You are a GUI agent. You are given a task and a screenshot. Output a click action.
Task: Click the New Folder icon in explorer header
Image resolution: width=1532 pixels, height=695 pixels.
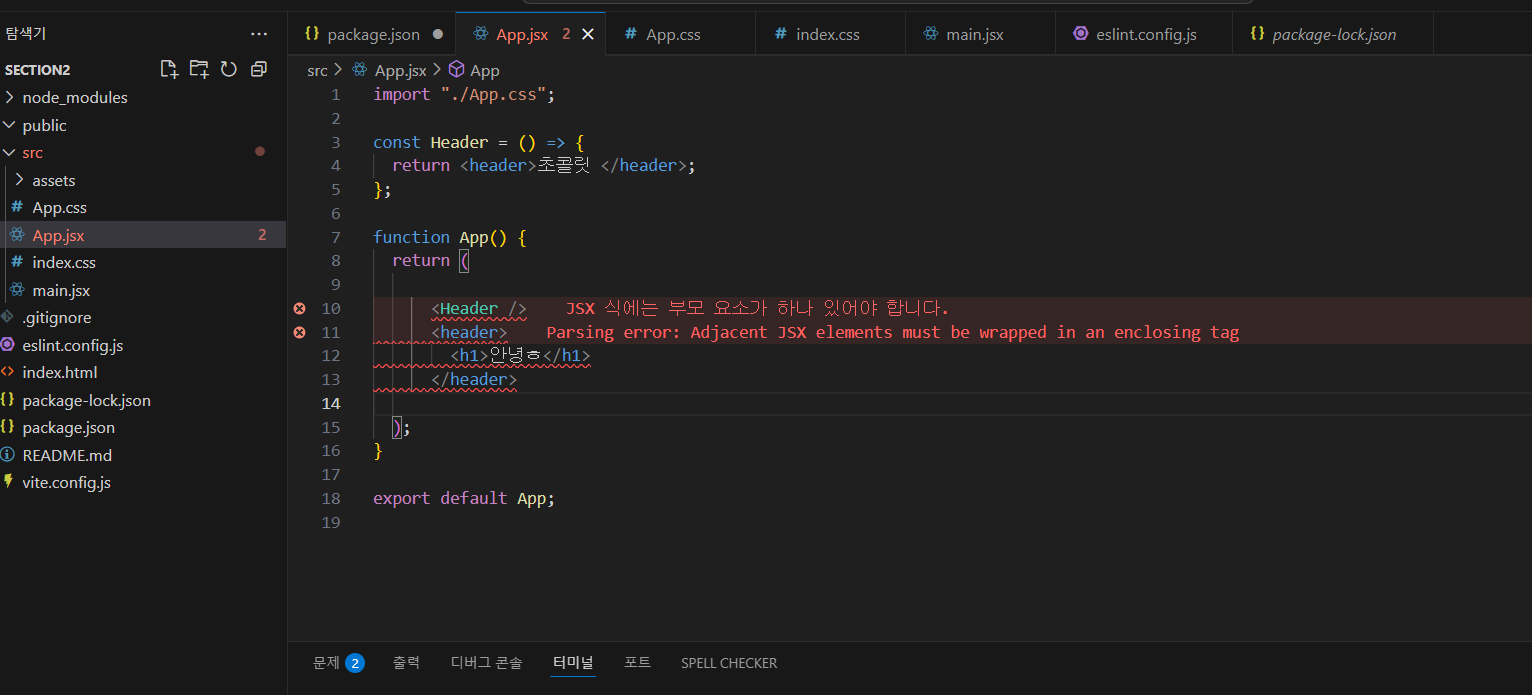tap(199, 69)
